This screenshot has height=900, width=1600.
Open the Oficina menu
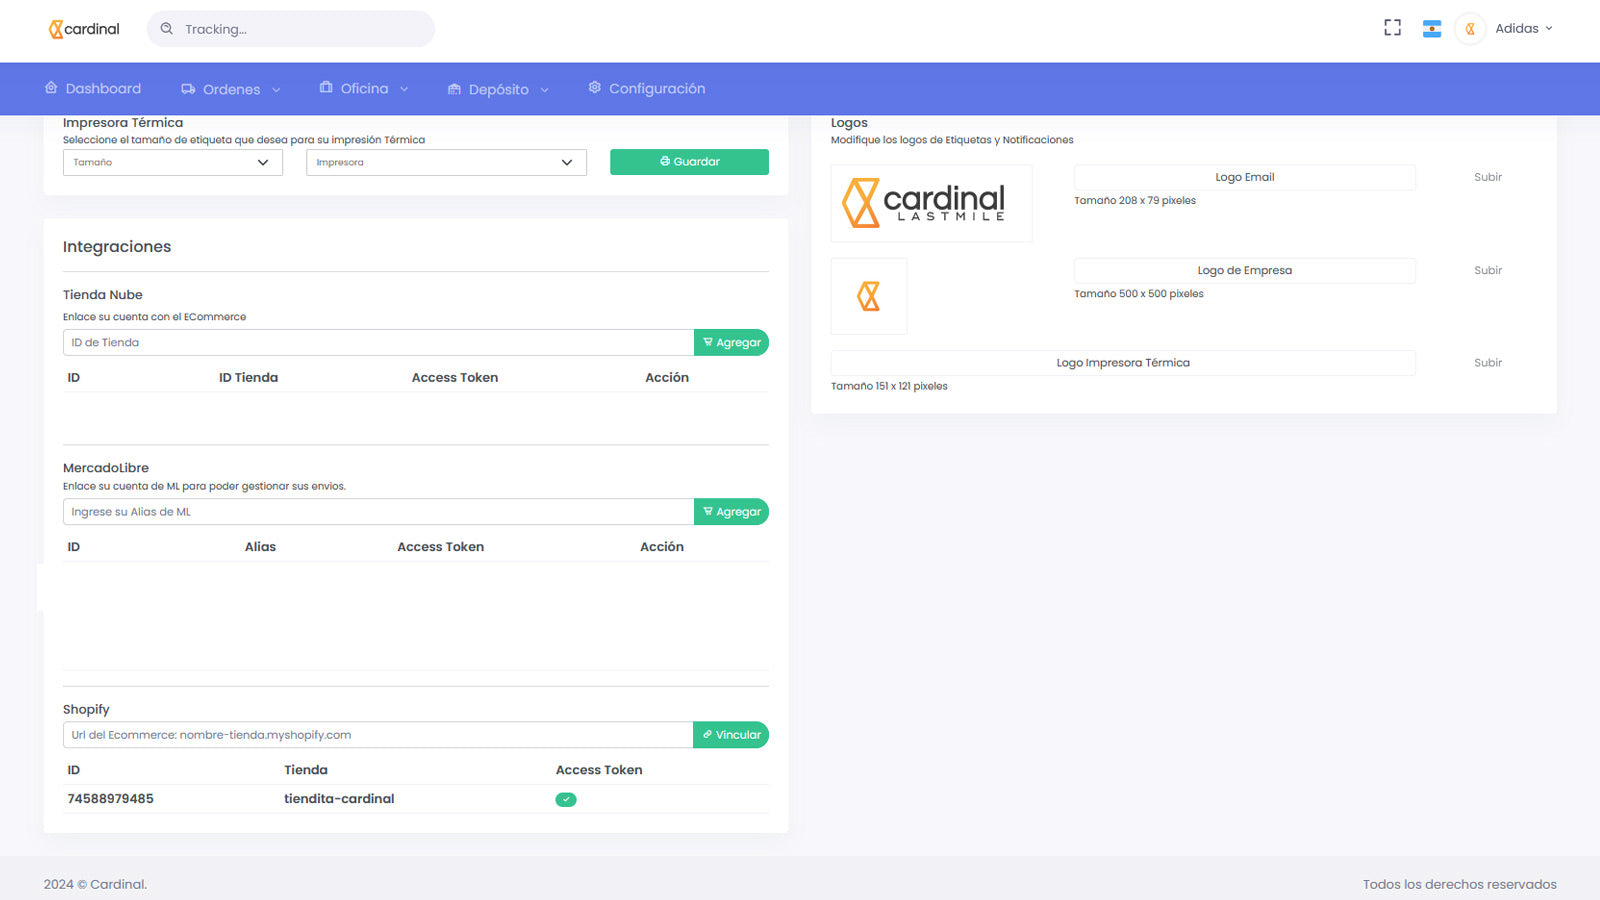(x=364, y=88)
